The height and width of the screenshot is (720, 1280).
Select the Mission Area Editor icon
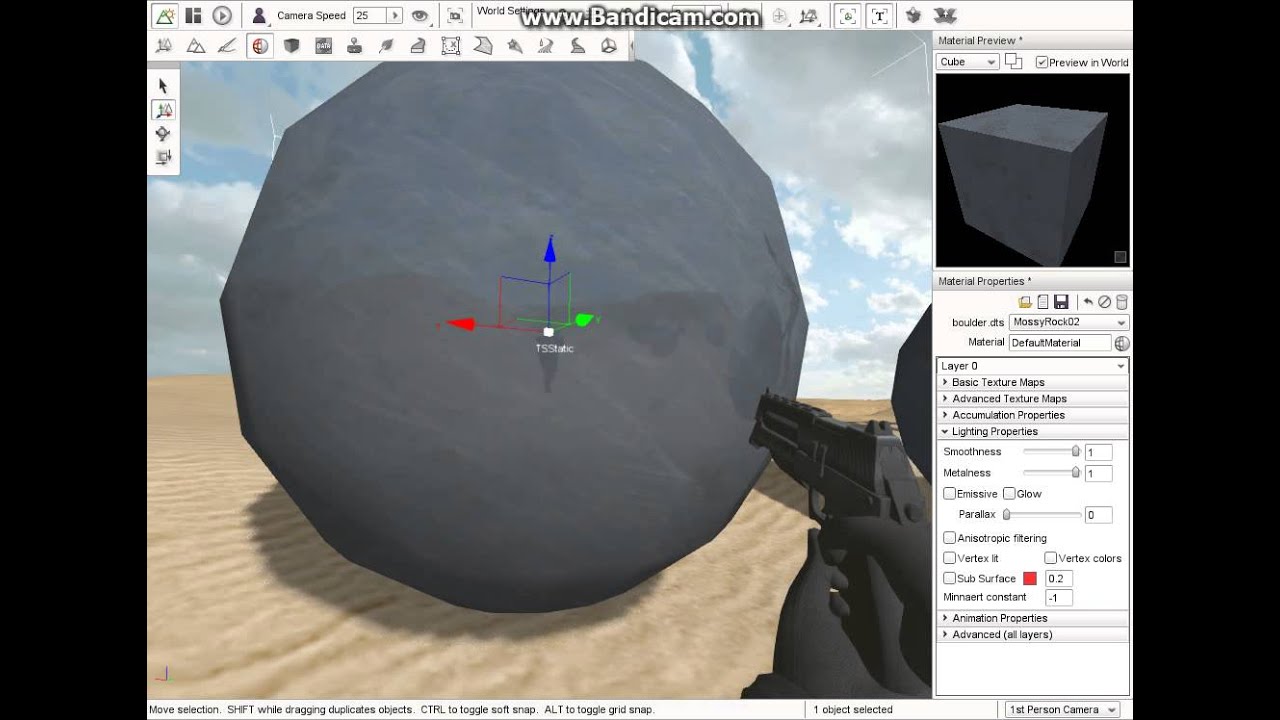(450, 45)
